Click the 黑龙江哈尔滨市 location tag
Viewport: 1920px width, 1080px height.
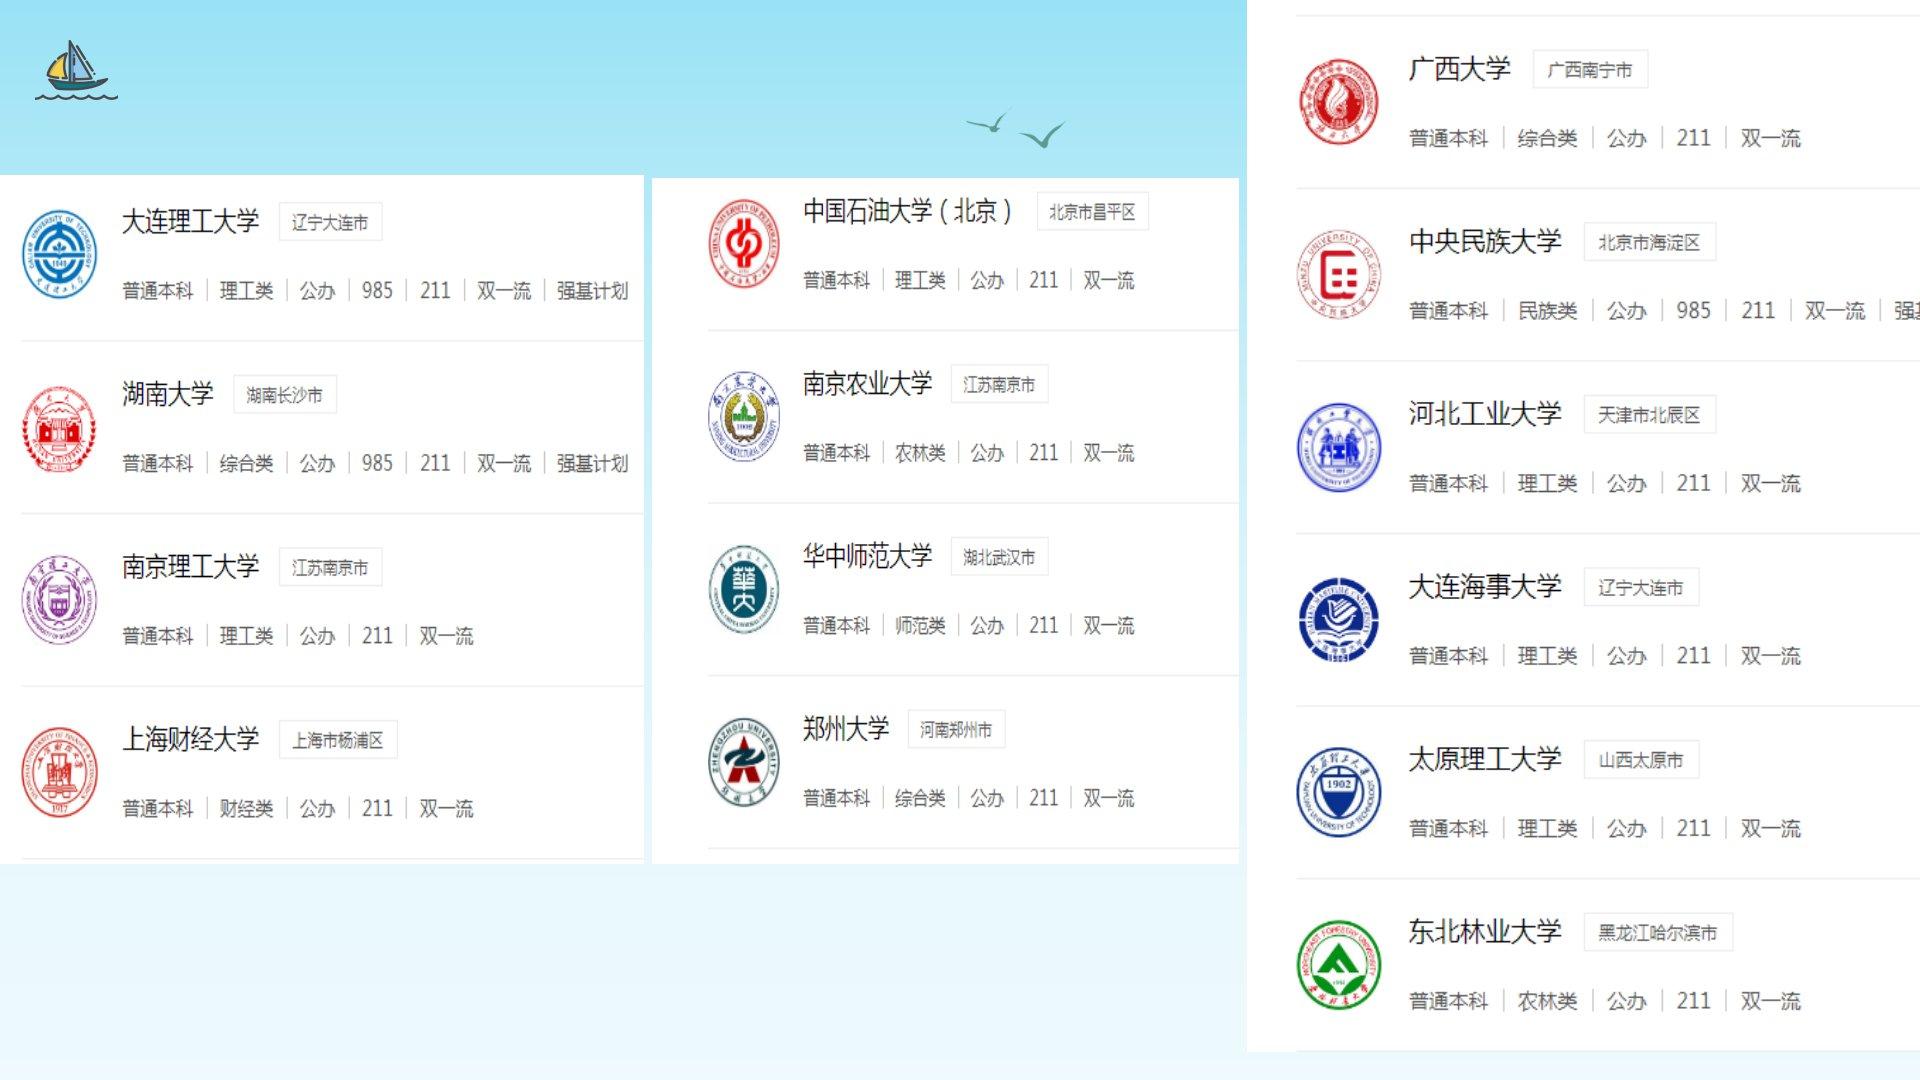click(1657, 932)
